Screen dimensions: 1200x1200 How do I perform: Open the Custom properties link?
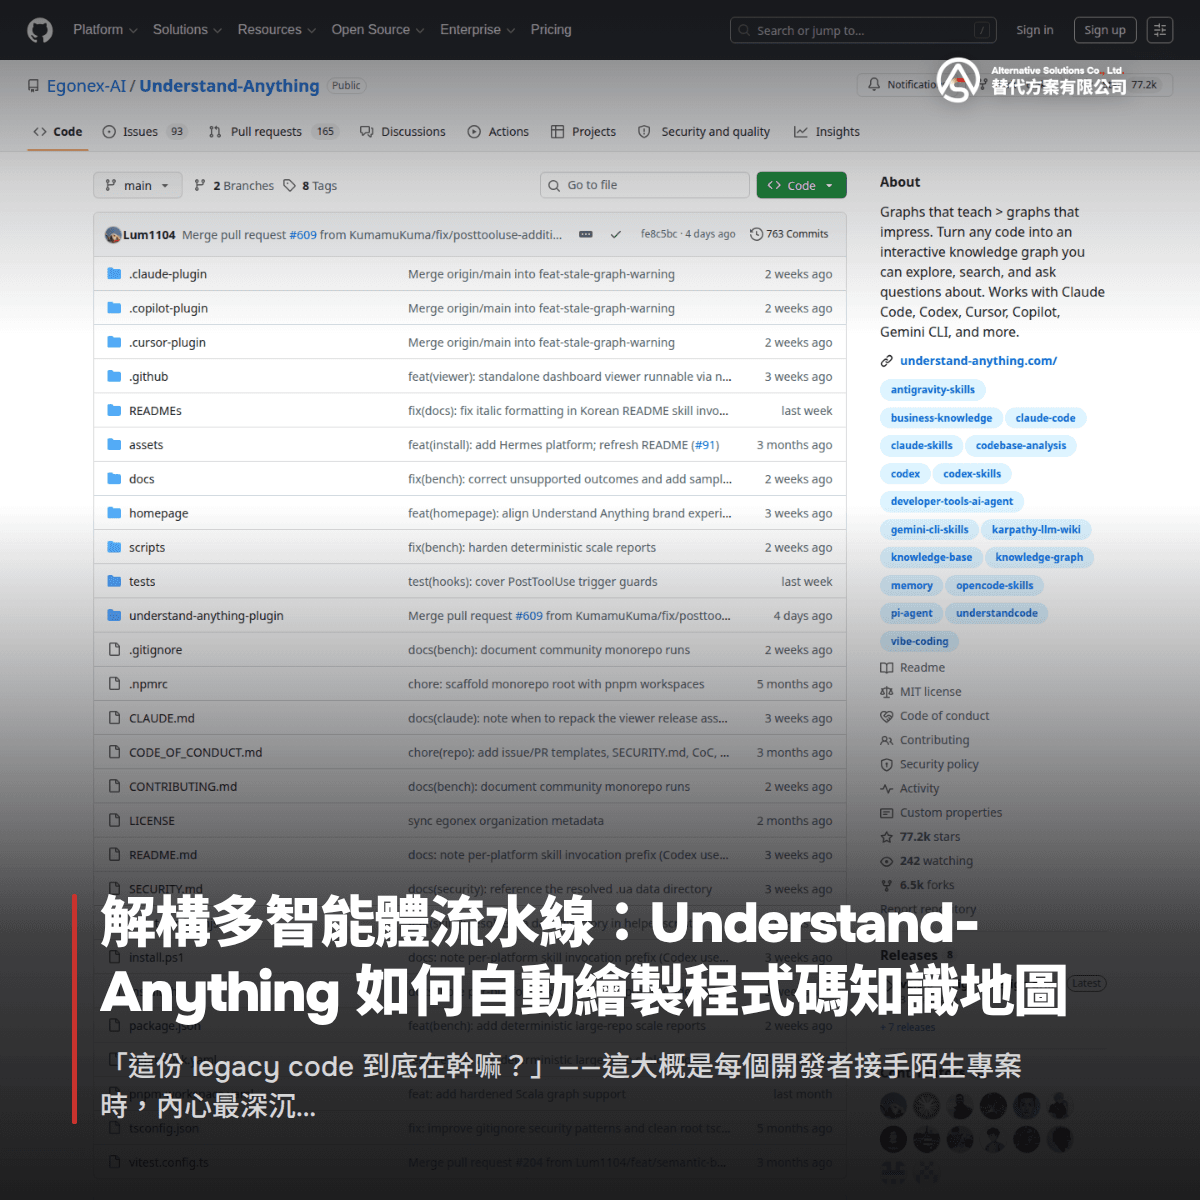[941, 813]
